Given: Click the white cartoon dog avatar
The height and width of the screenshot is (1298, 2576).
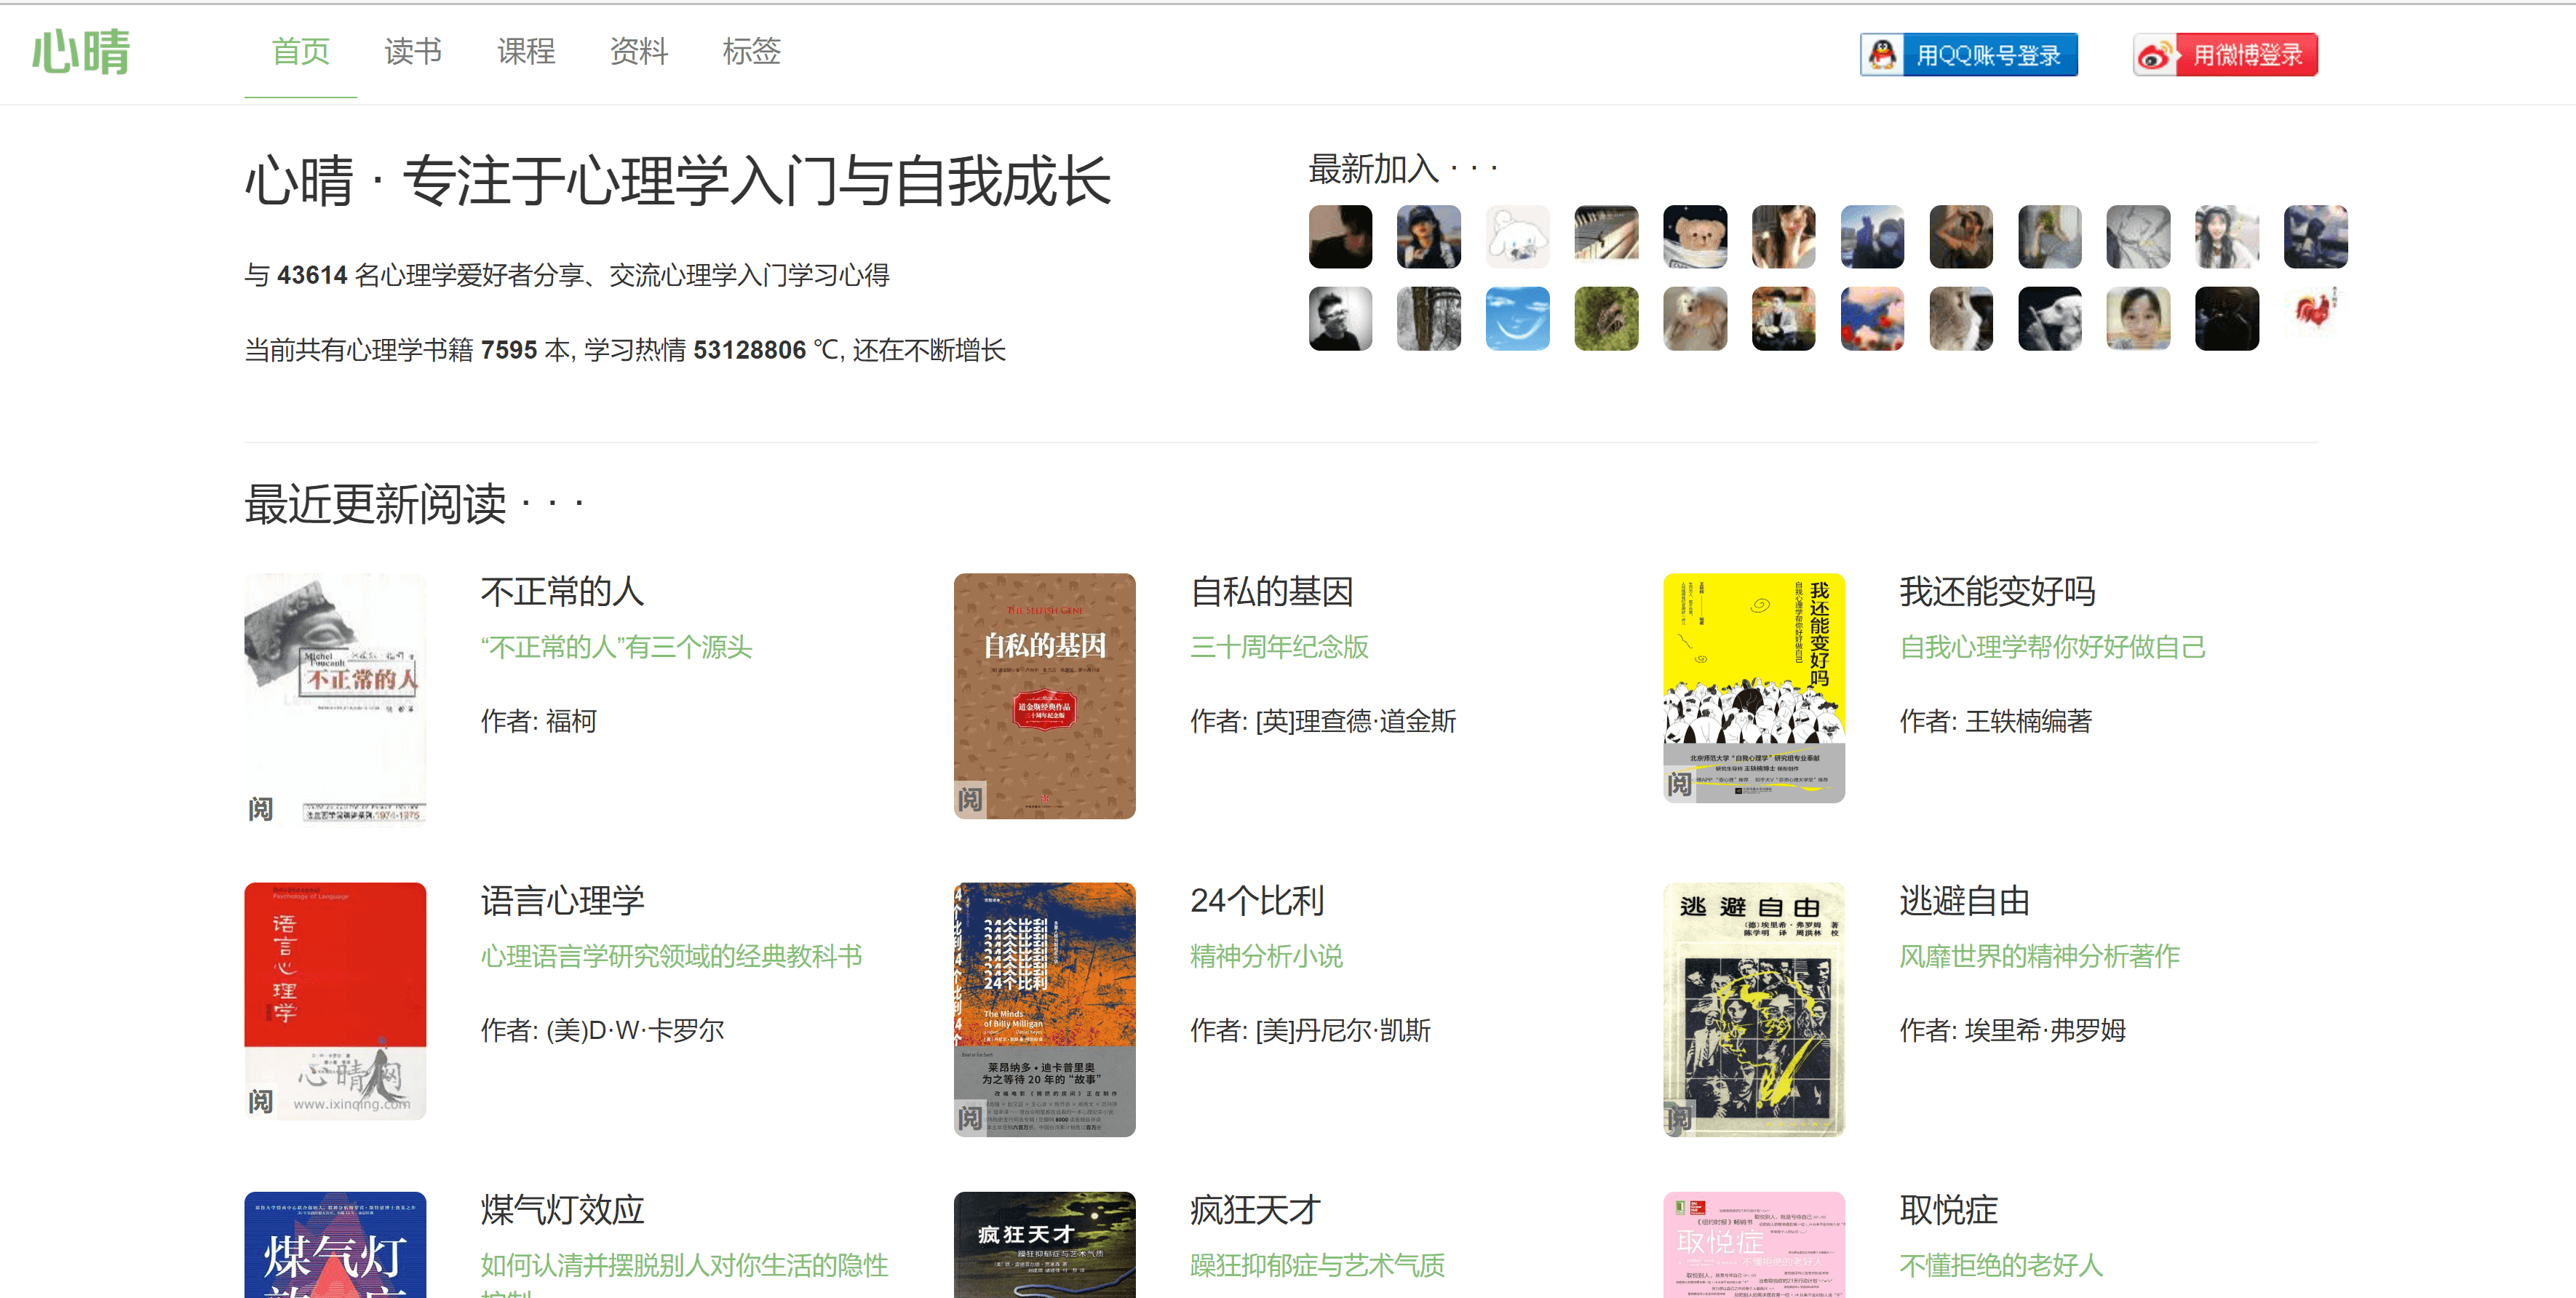Looking at the screenshot, I should point(1517,237).
